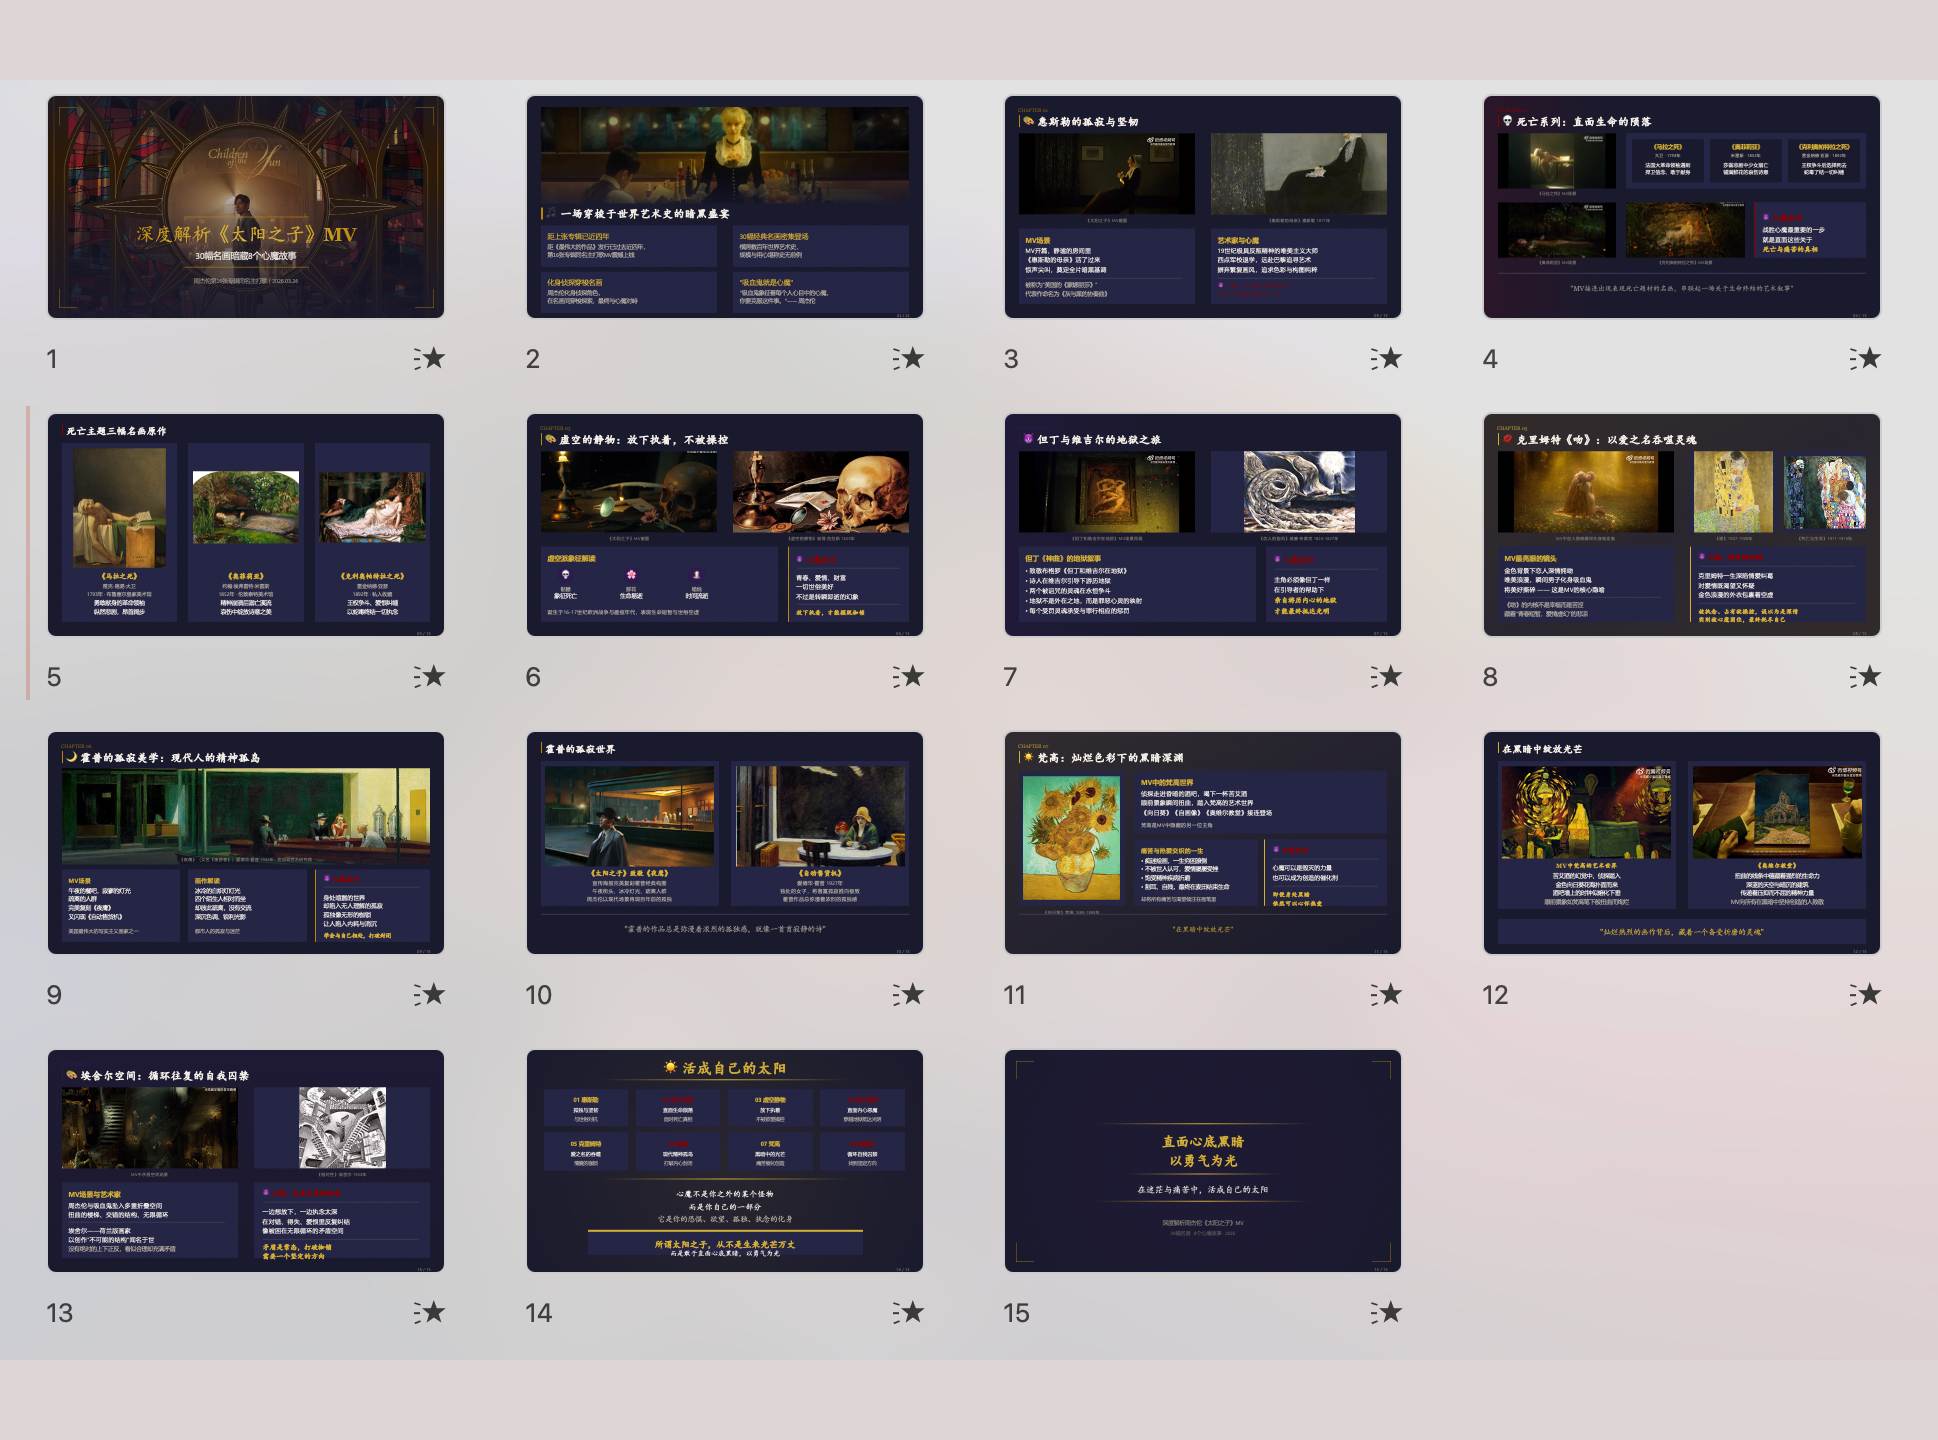Viewport: 1938px width, 1440px height.
Task: Select the slide 惠斯勒的孤寂与坚韧
Action: pyautogui.click(x=1203, y=208)
